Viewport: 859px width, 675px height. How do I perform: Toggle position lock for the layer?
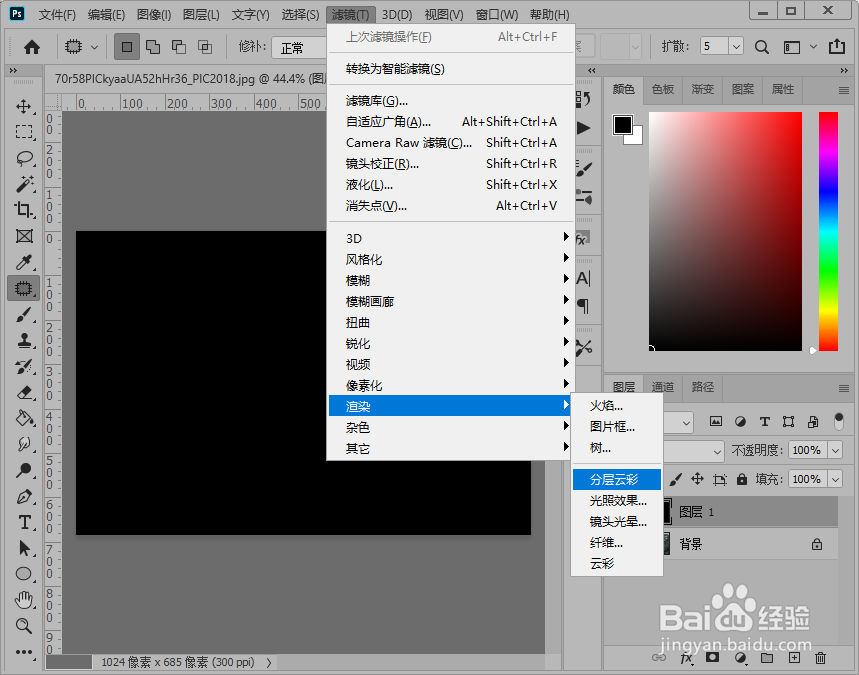click(x=698, y=479)
